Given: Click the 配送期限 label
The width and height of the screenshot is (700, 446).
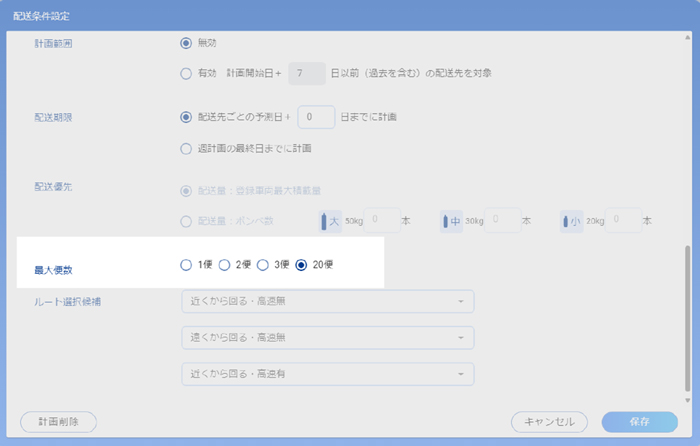Looking at the screenshot, I should [x=53, y=117].
